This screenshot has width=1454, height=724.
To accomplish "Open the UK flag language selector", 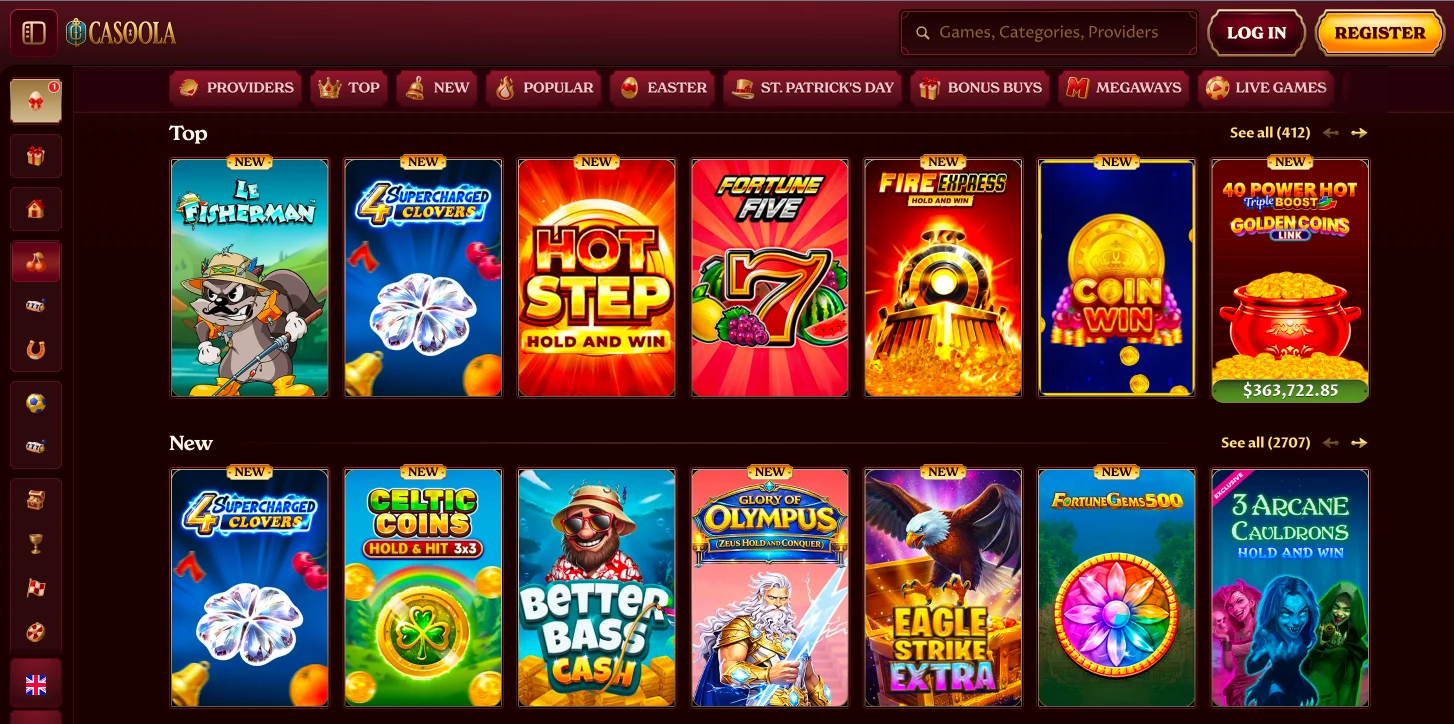I will click(x=36, y=684).
